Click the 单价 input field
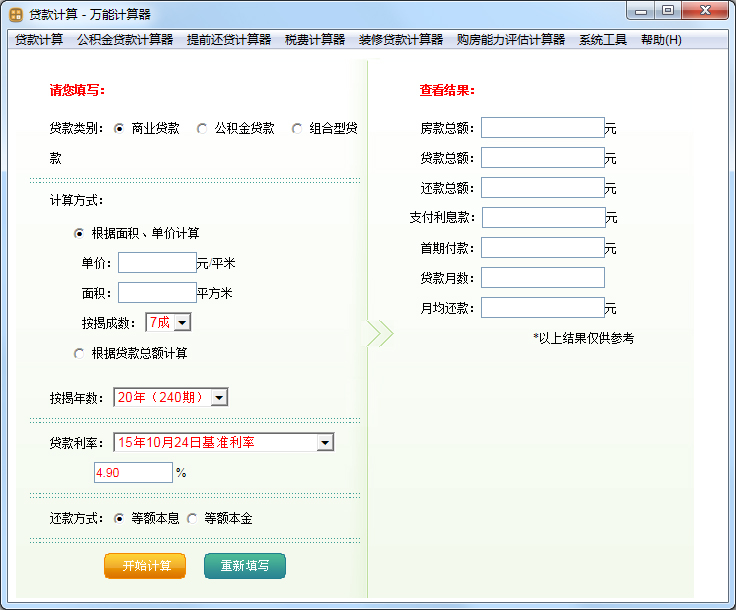Image resolution: width=736 pixels, height=610 pixels. (x=157, y=263)
